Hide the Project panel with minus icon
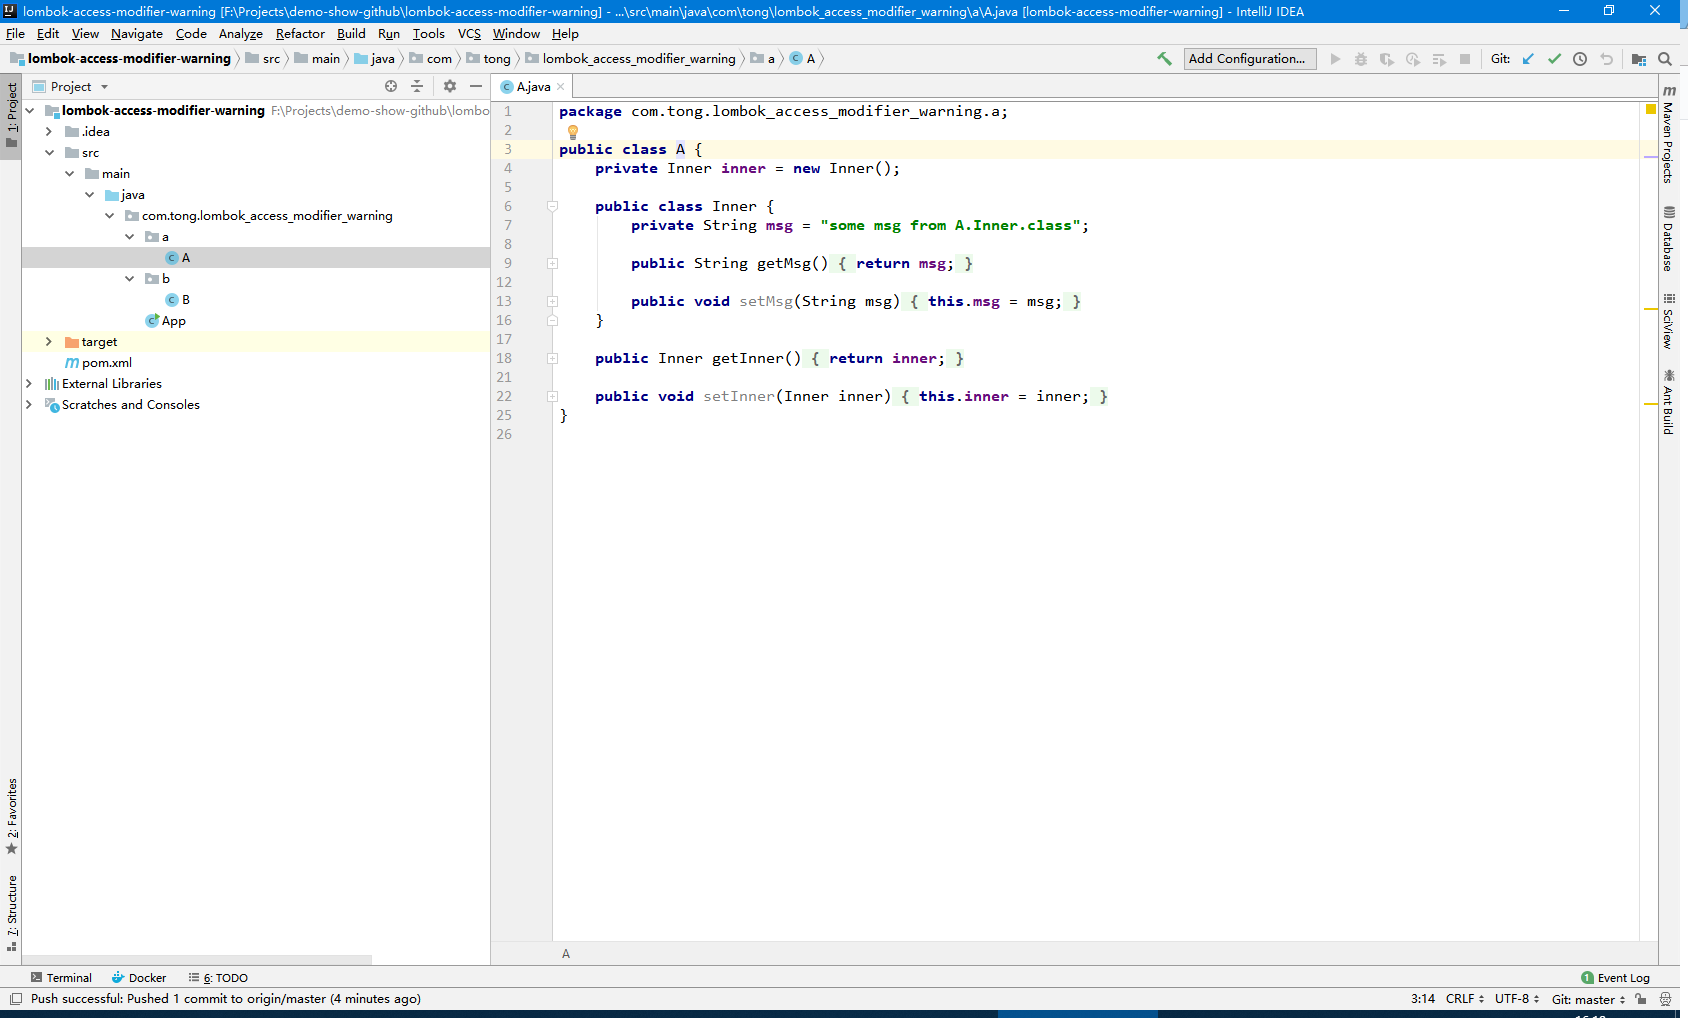The height and width of the screenshot is (1018, 1688). (476, 86)
